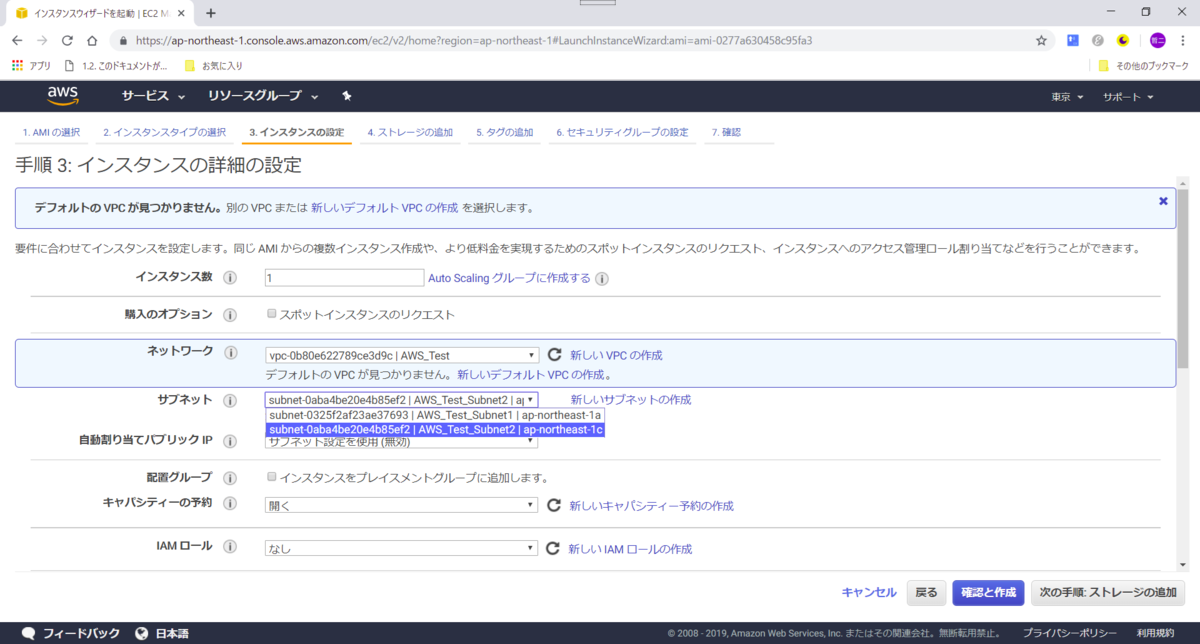Click the pin icon in the AWS navbar

coord(345,95)
